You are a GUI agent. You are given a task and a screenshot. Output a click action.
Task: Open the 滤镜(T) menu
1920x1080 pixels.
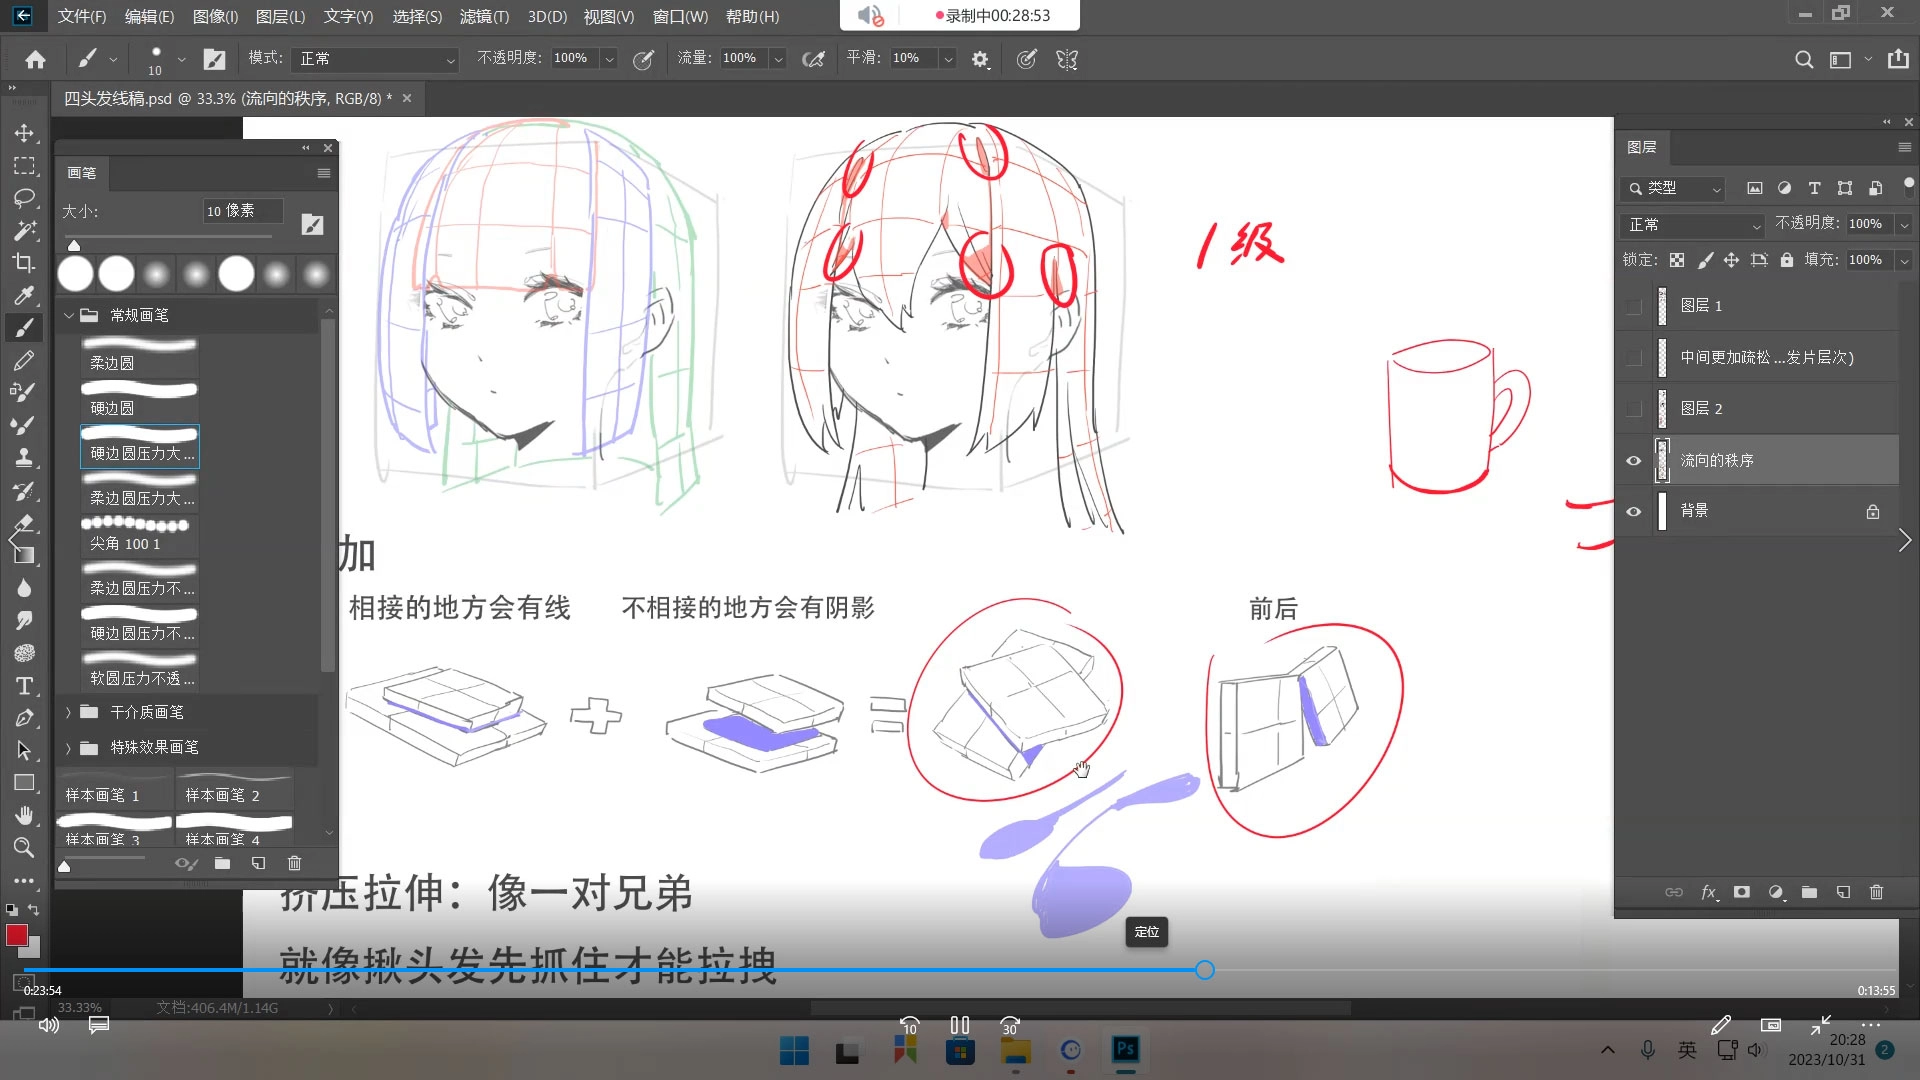point(484,17)
